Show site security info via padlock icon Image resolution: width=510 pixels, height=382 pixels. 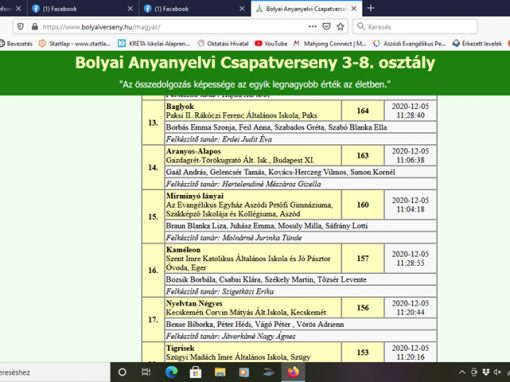35,27
